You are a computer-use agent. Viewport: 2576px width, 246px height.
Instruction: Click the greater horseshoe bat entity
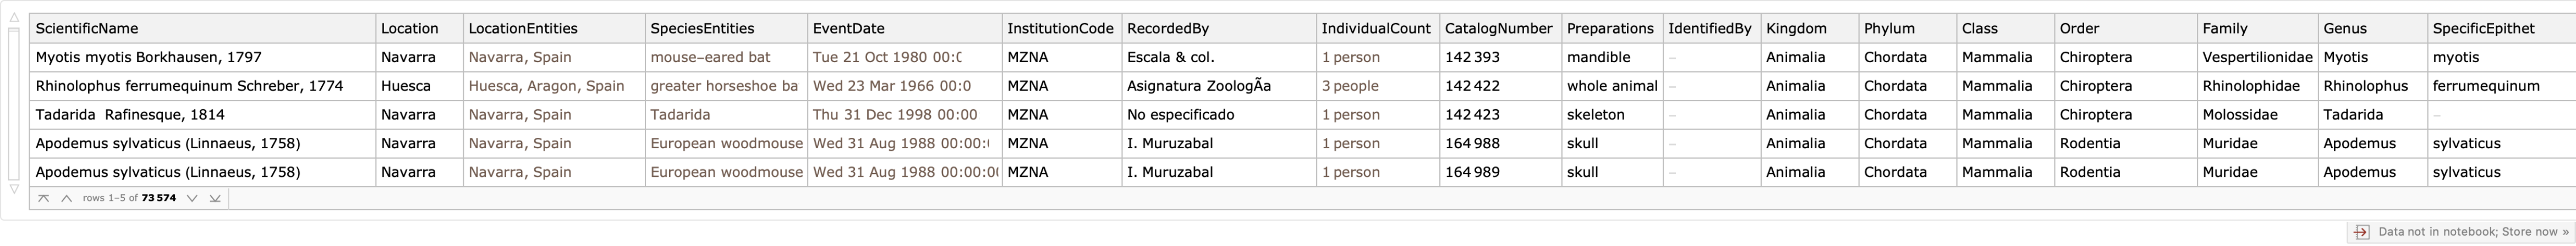pyautogui.click(x=724, y=86)
